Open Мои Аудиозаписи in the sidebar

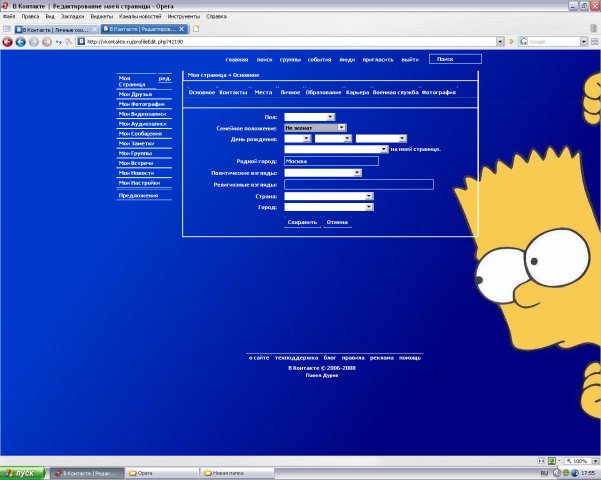click(143, 124)
